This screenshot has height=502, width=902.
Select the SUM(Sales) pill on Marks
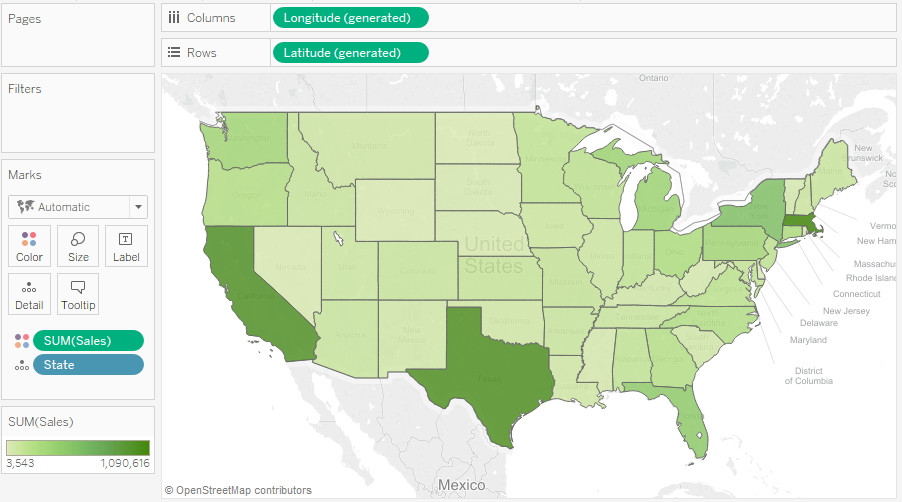click(x=88, y=340)
